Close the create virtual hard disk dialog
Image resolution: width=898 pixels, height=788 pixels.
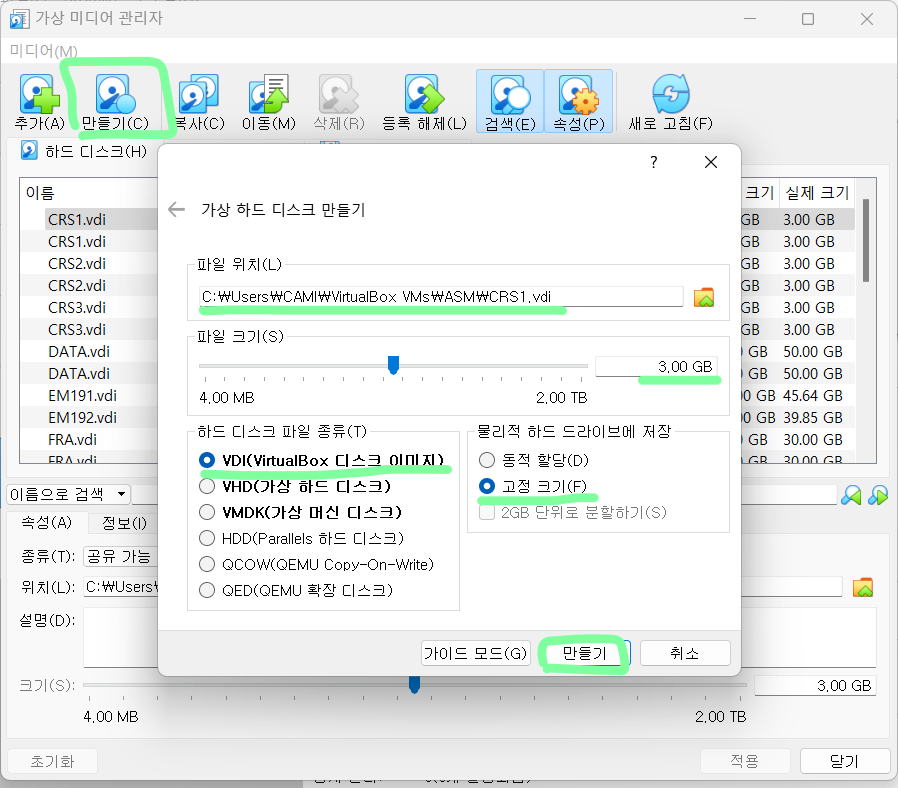711,162
